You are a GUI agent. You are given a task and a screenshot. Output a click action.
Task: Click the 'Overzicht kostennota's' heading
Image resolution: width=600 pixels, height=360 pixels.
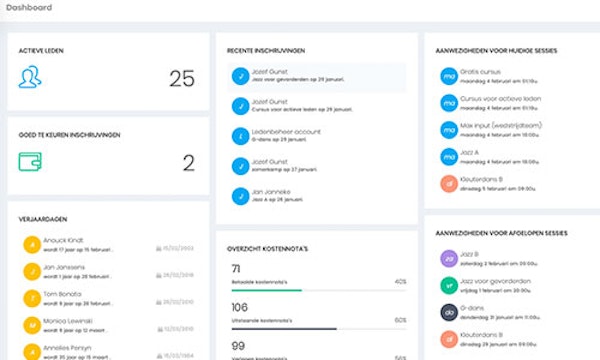pos(267,249)
